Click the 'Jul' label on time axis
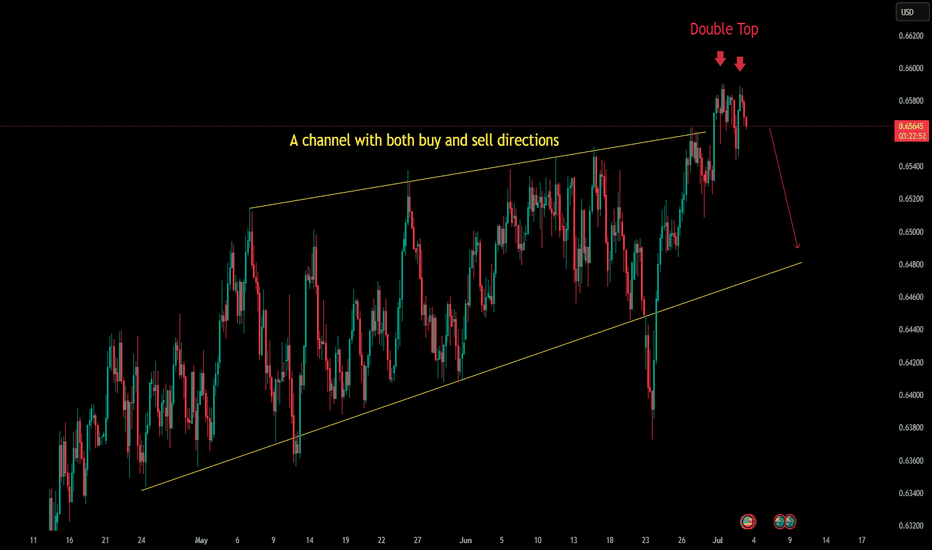This screenshot has width=932, height=550. point(717,540)
